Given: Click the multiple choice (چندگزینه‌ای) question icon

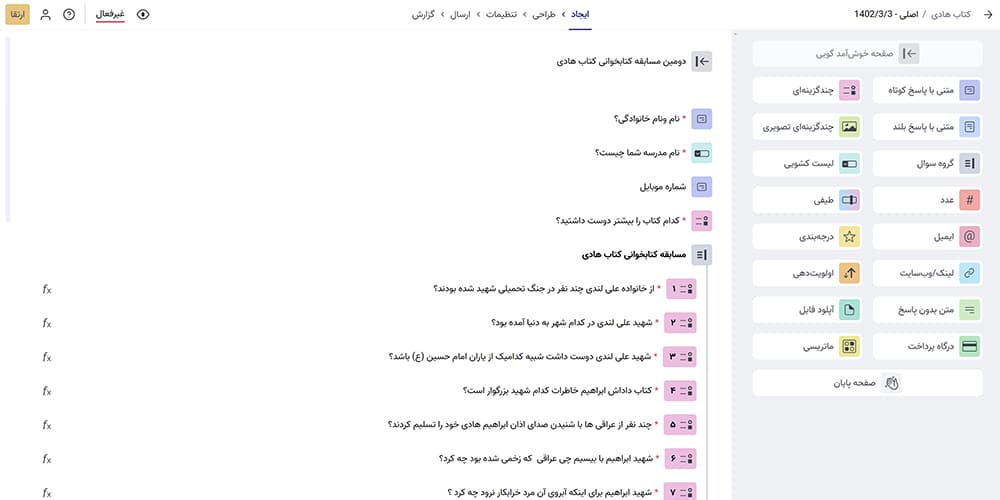Looking at the screenshot, I should point(849,91).
